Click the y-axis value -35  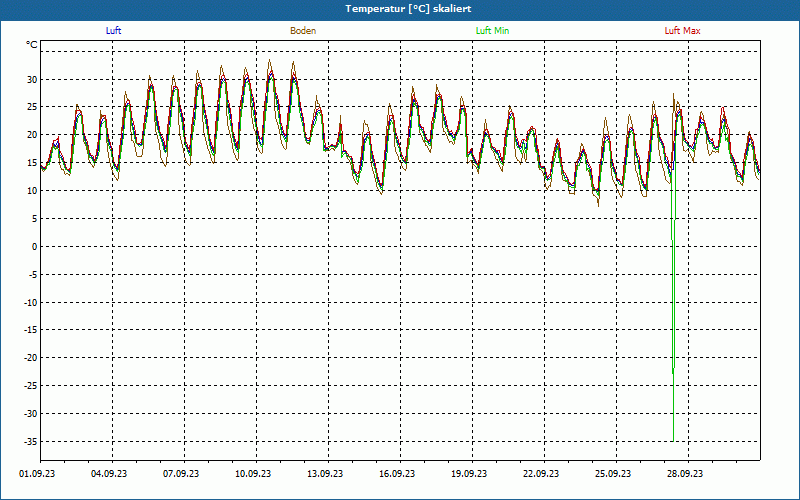pyautogui.click(x=31, y=441)
